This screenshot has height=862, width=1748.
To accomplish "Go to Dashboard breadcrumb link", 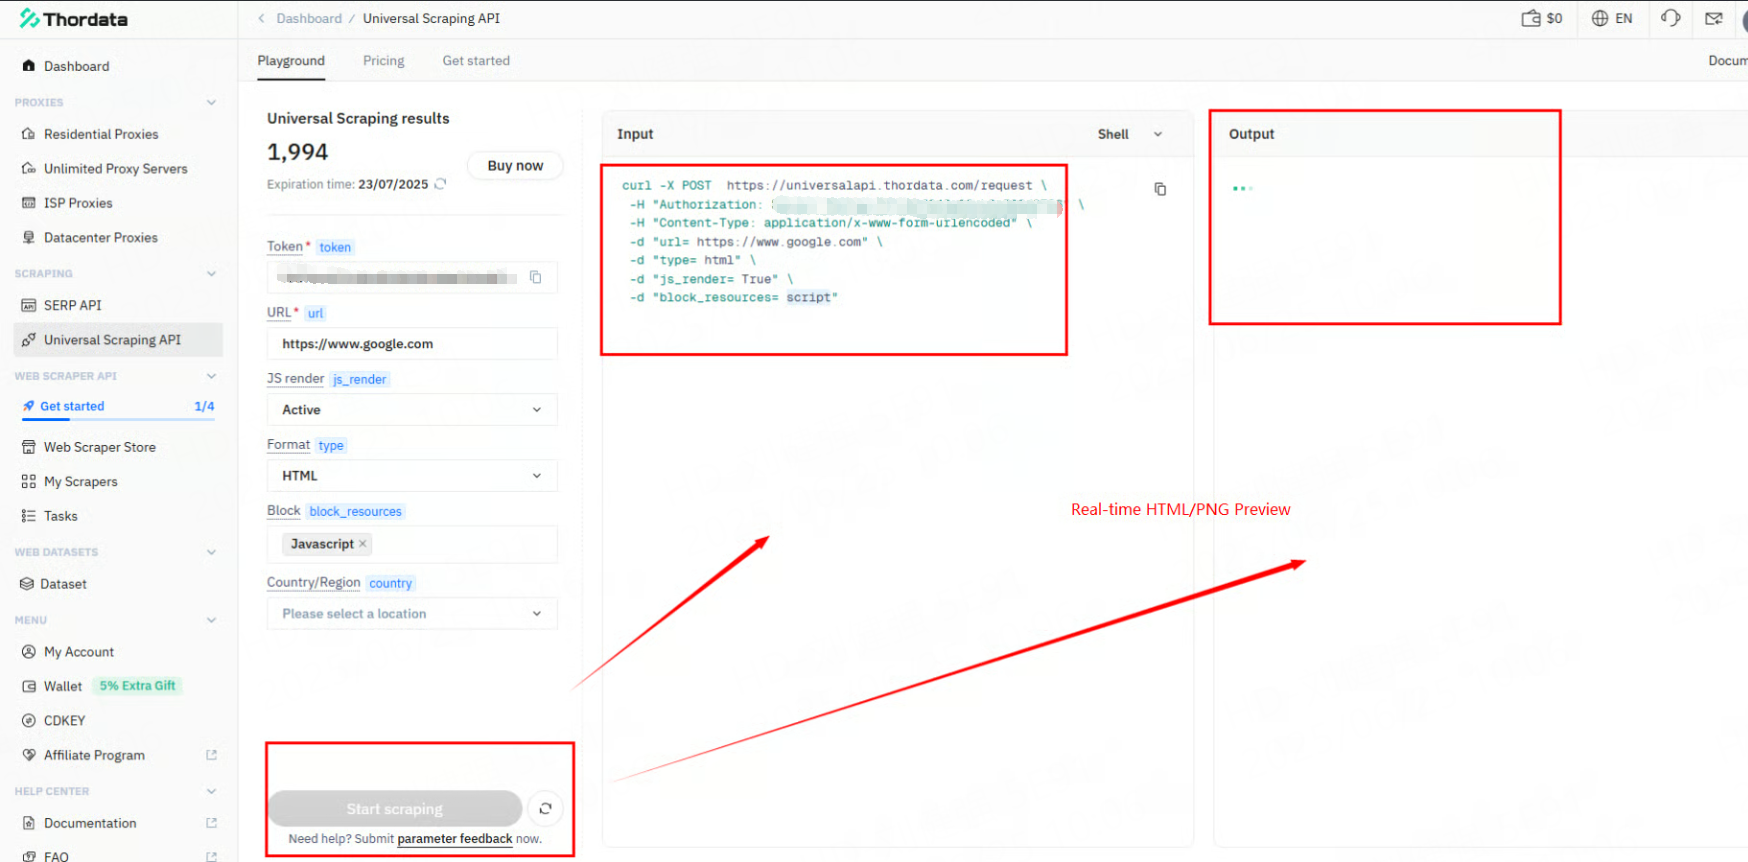I will pyautogui.click(x=309, y=18).
